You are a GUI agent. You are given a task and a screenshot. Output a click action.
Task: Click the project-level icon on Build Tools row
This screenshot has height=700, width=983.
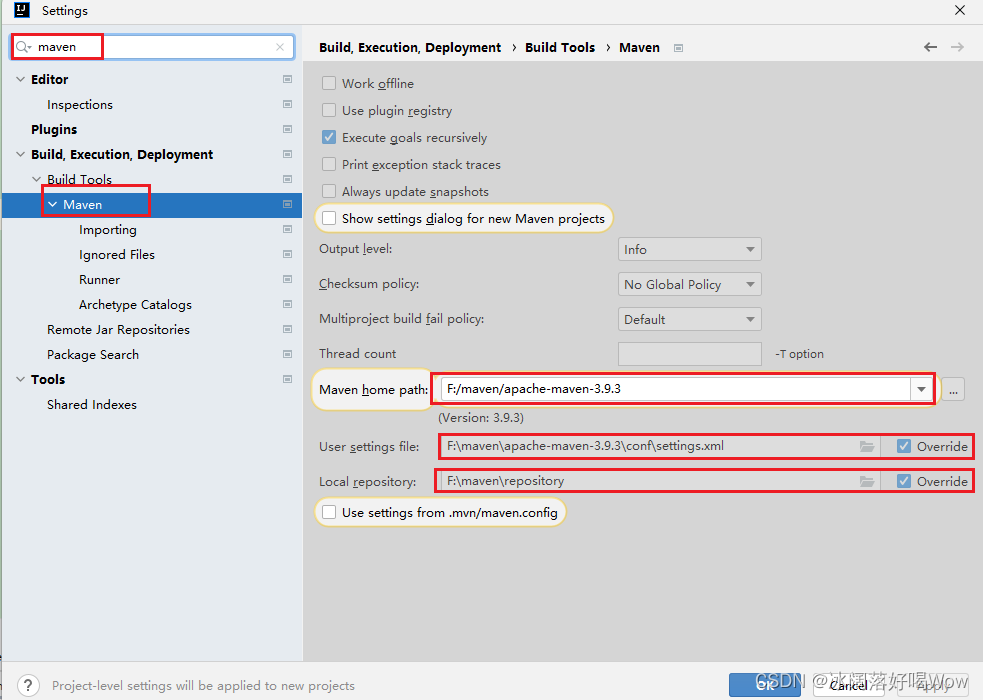point(287,179)
